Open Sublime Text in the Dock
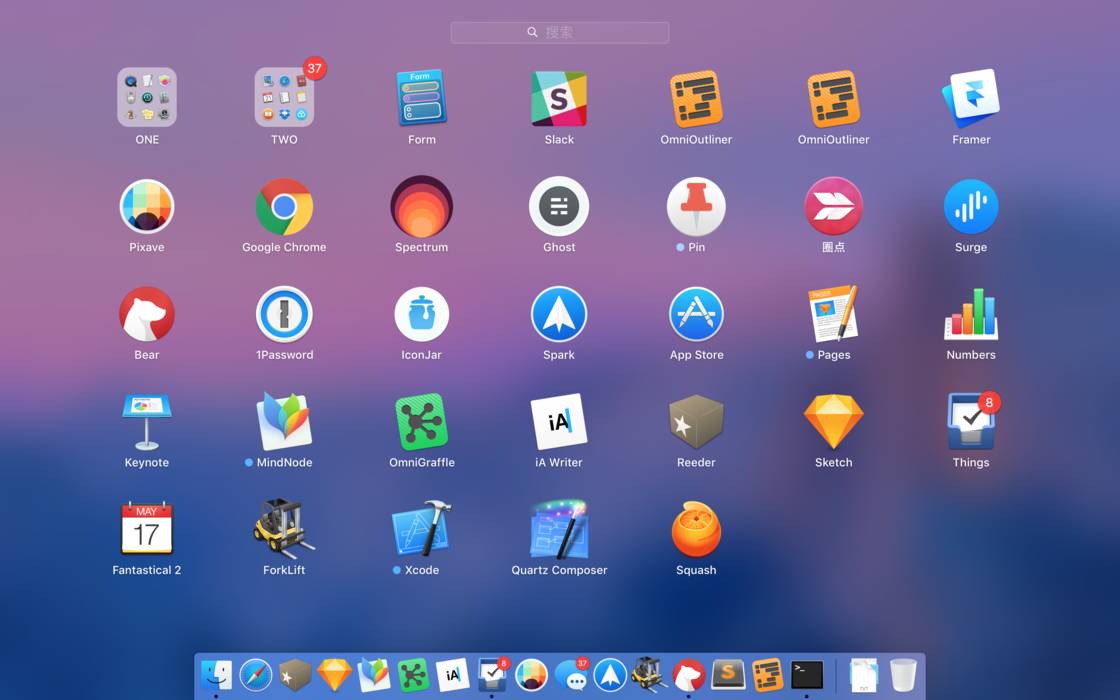Screen dimensions: 1120x700 click(728, 675)
